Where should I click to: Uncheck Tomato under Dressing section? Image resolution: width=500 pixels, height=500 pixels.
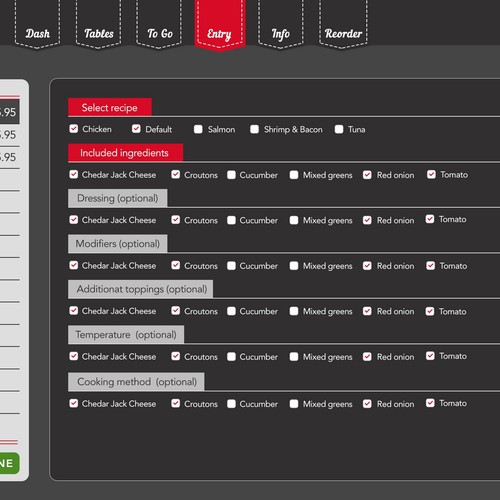[430, 219]
